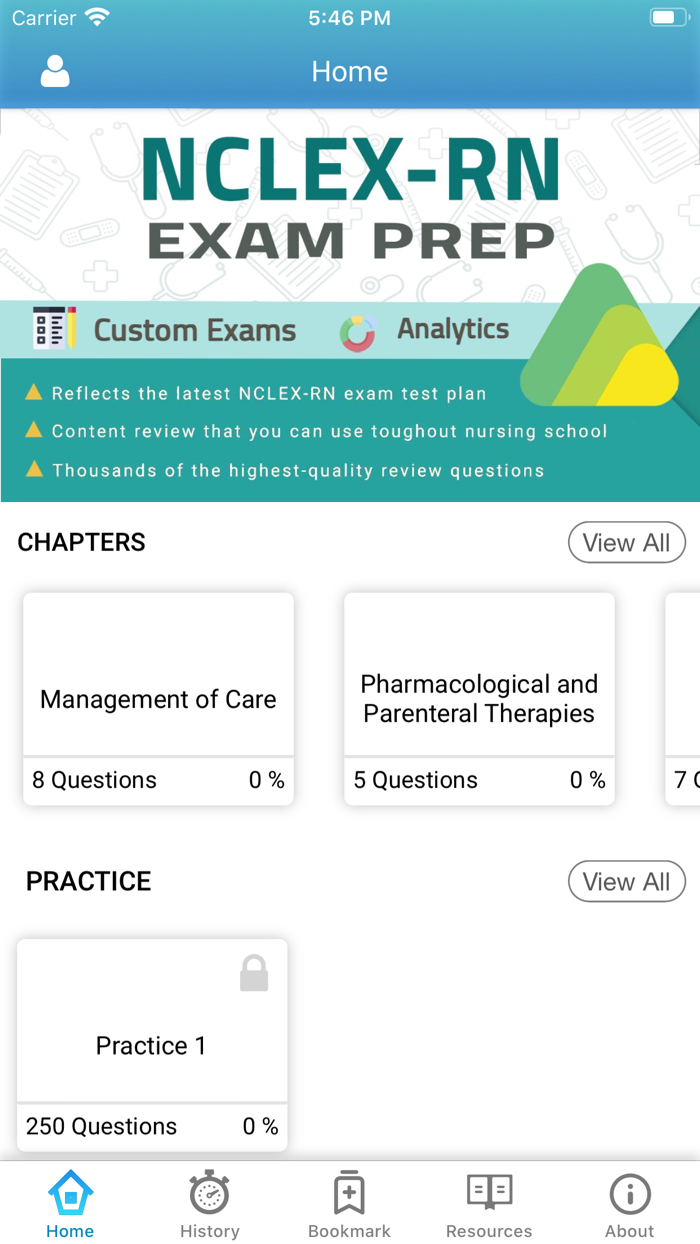
Task: Select the History stopwatch icon
Action: tap(209, 1192)
